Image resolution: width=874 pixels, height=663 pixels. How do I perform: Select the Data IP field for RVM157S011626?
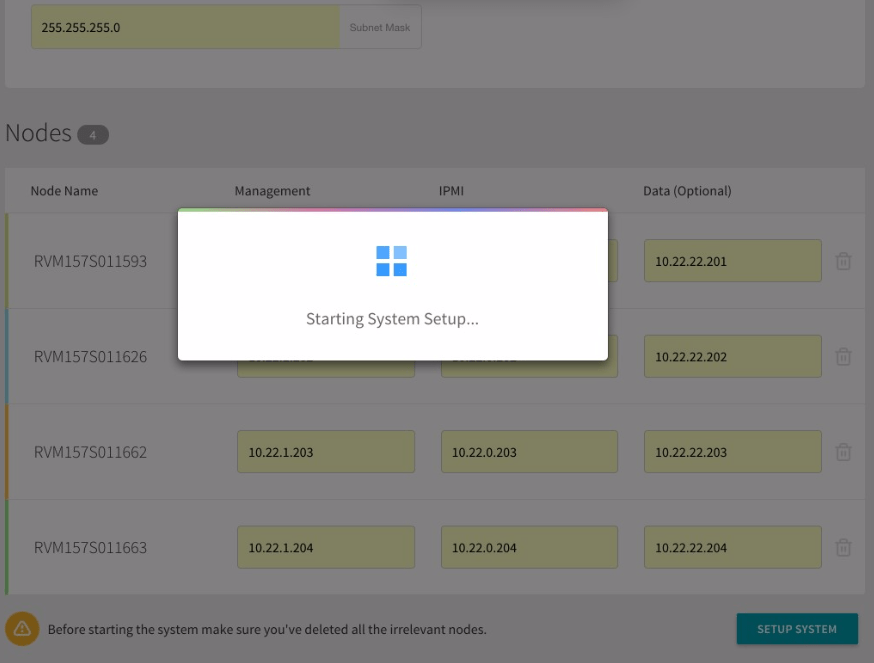733,356
